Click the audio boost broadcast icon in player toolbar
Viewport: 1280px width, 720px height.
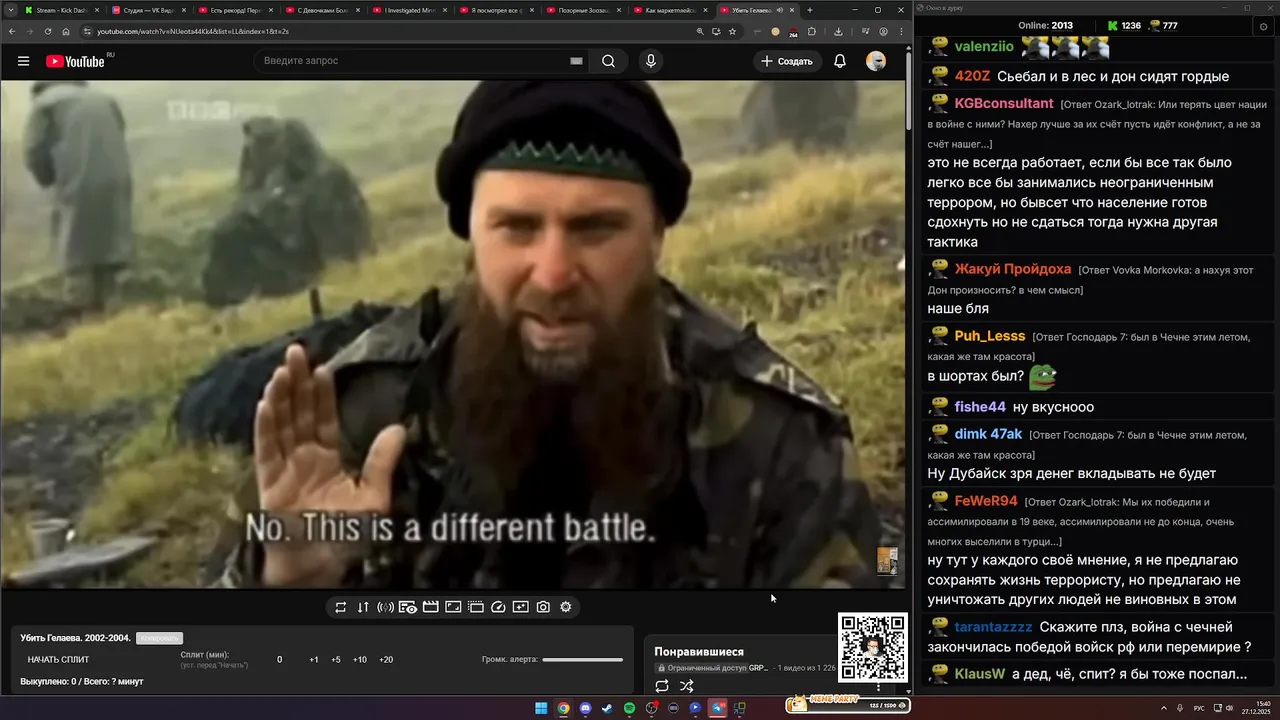coord(386,607)
